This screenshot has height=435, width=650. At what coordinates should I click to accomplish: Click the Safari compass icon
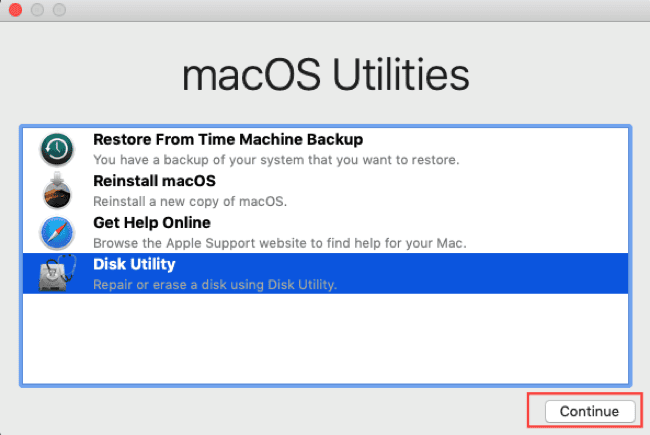57,233
